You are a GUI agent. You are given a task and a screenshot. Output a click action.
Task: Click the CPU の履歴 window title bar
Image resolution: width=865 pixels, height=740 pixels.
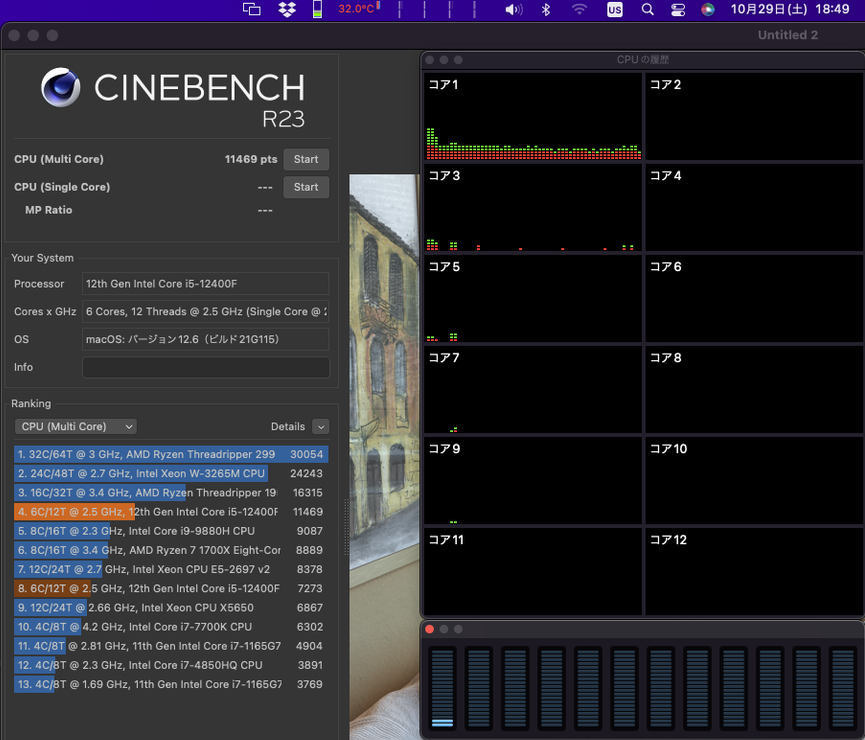[643, 60]
